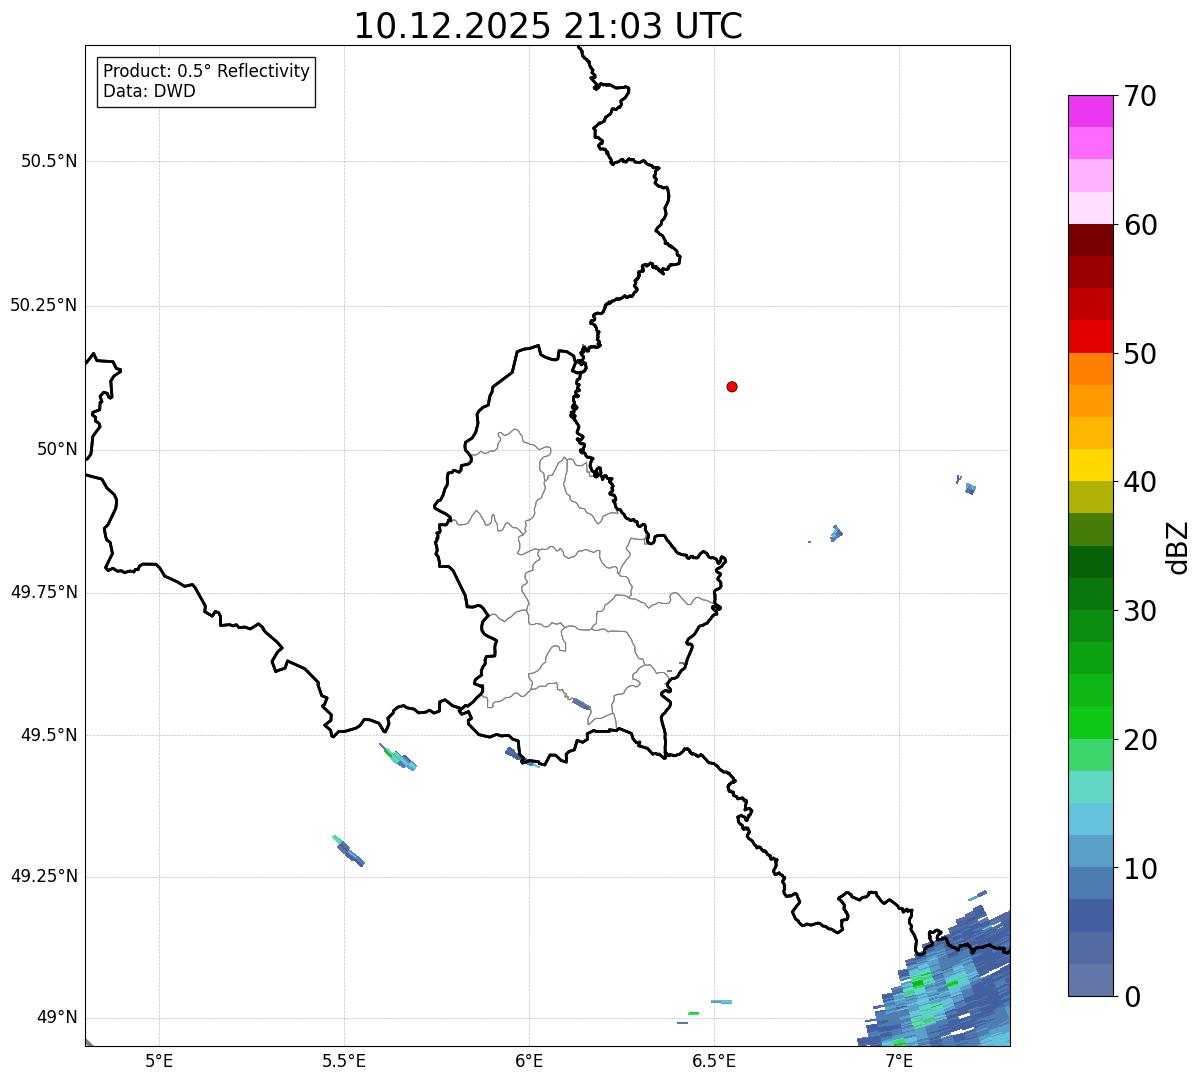The width and height of the screenshot is (1202, 1081).
Task: Click the magenta swatch at top of colorbar
Action: [1090, 111]
